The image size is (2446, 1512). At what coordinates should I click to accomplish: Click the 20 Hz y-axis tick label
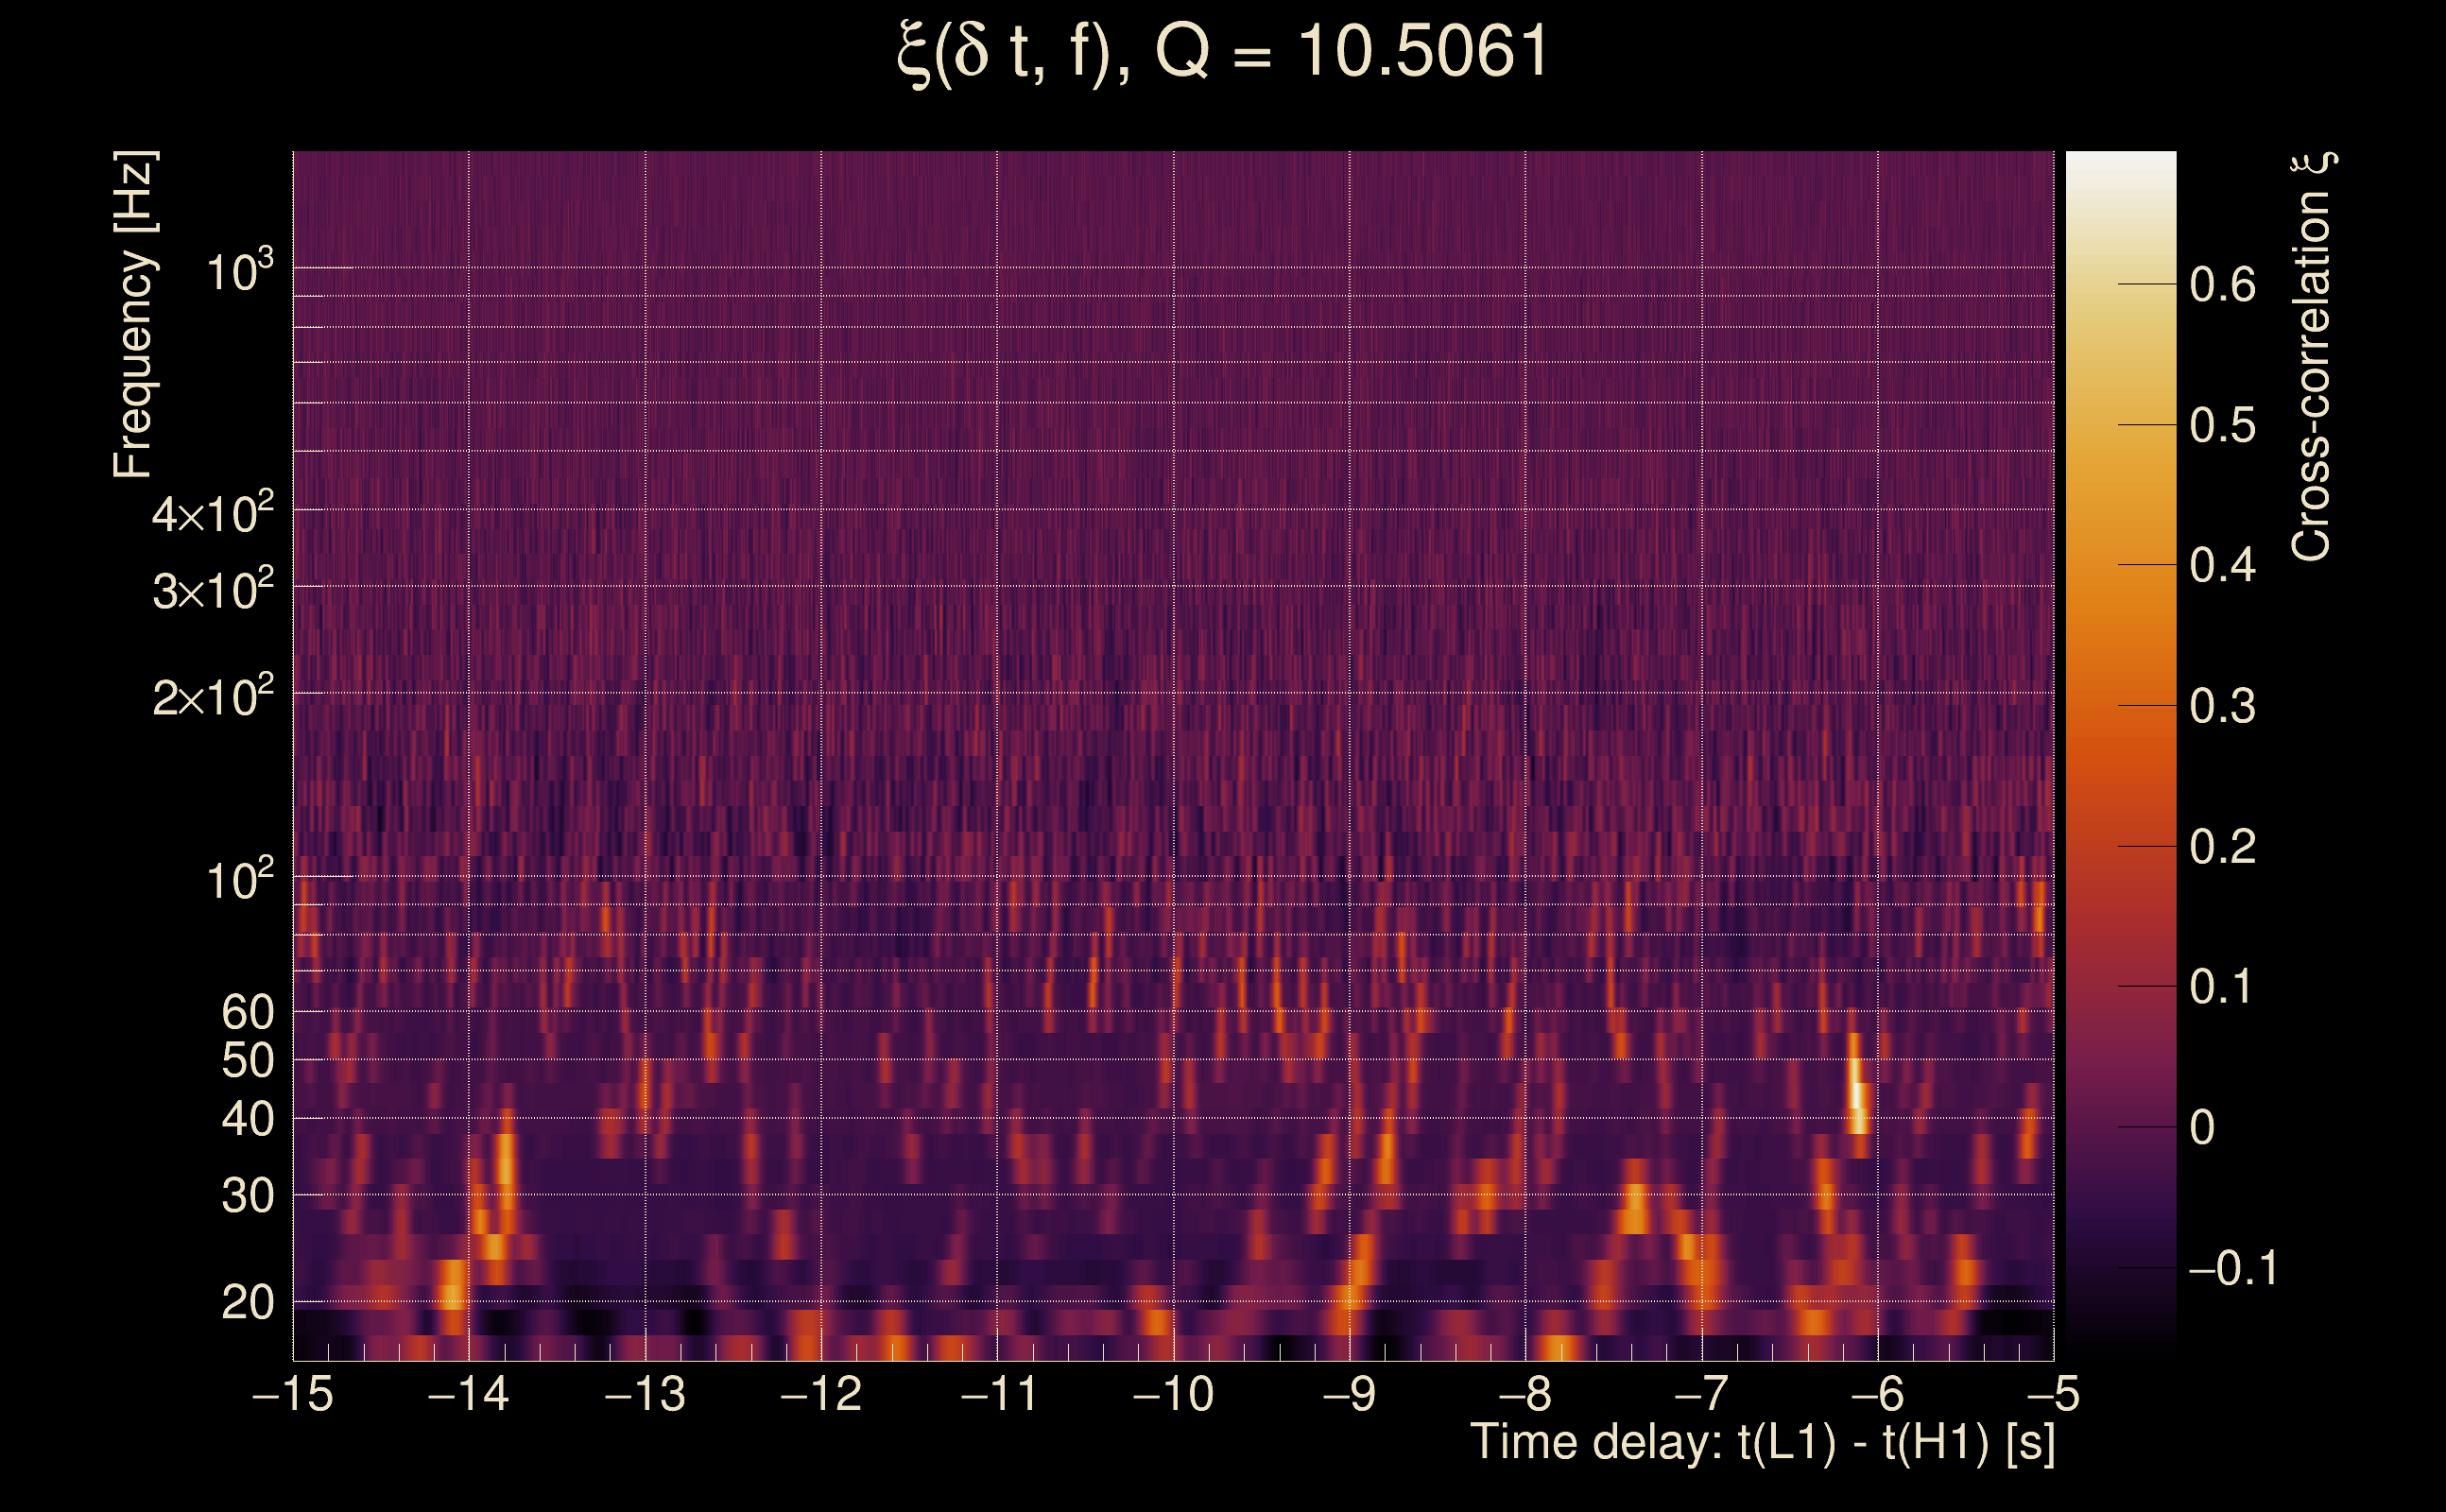coord(247,1303)
